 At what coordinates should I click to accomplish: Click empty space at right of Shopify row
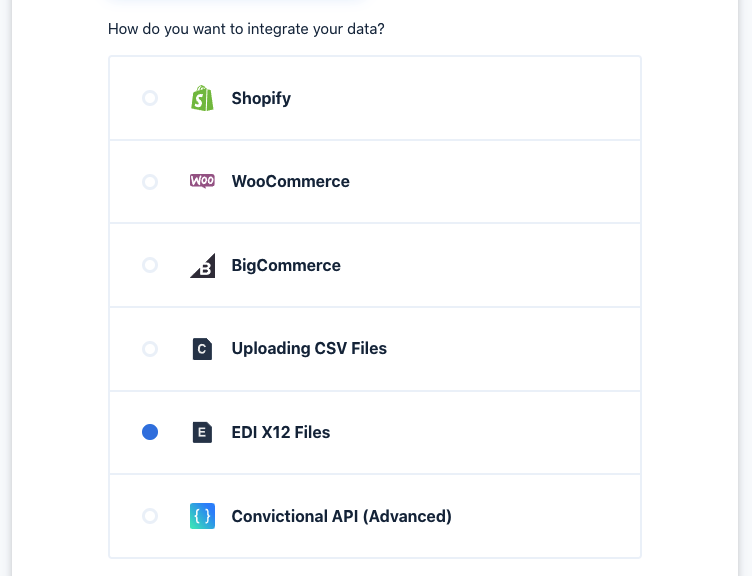(500, 98)
